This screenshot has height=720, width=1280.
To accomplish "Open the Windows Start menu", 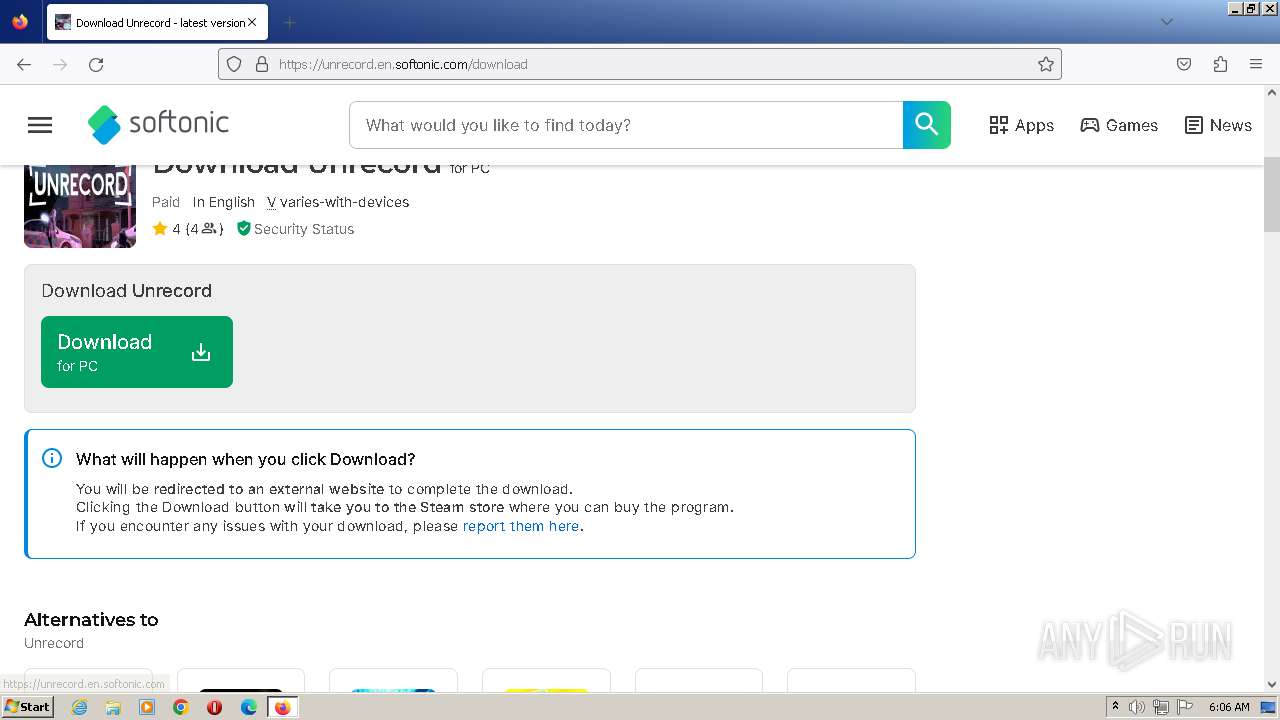I will (x=27, y=707).
